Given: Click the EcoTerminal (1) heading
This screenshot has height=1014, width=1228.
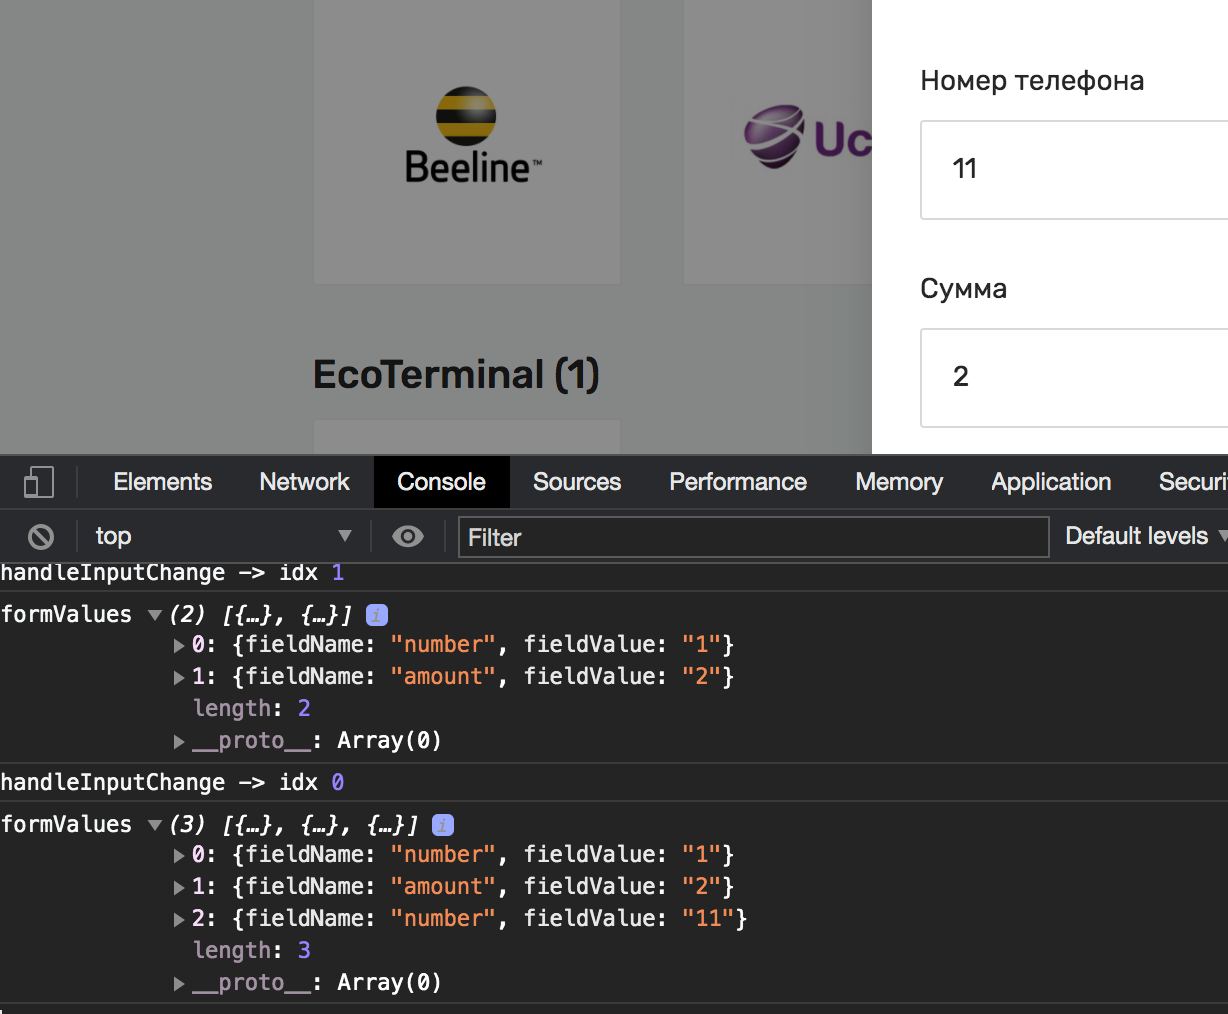Looking at the screenshot, I should (x=456, y=375).
